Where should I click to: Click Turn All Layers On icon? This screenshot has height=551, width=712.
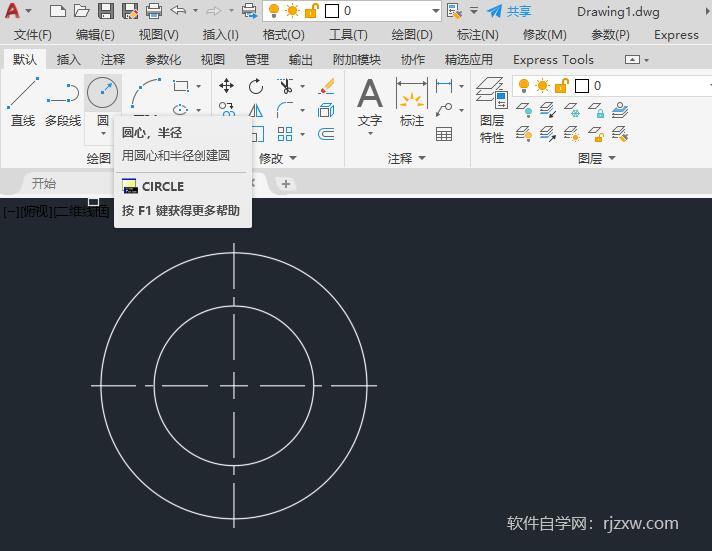[524, 134]
